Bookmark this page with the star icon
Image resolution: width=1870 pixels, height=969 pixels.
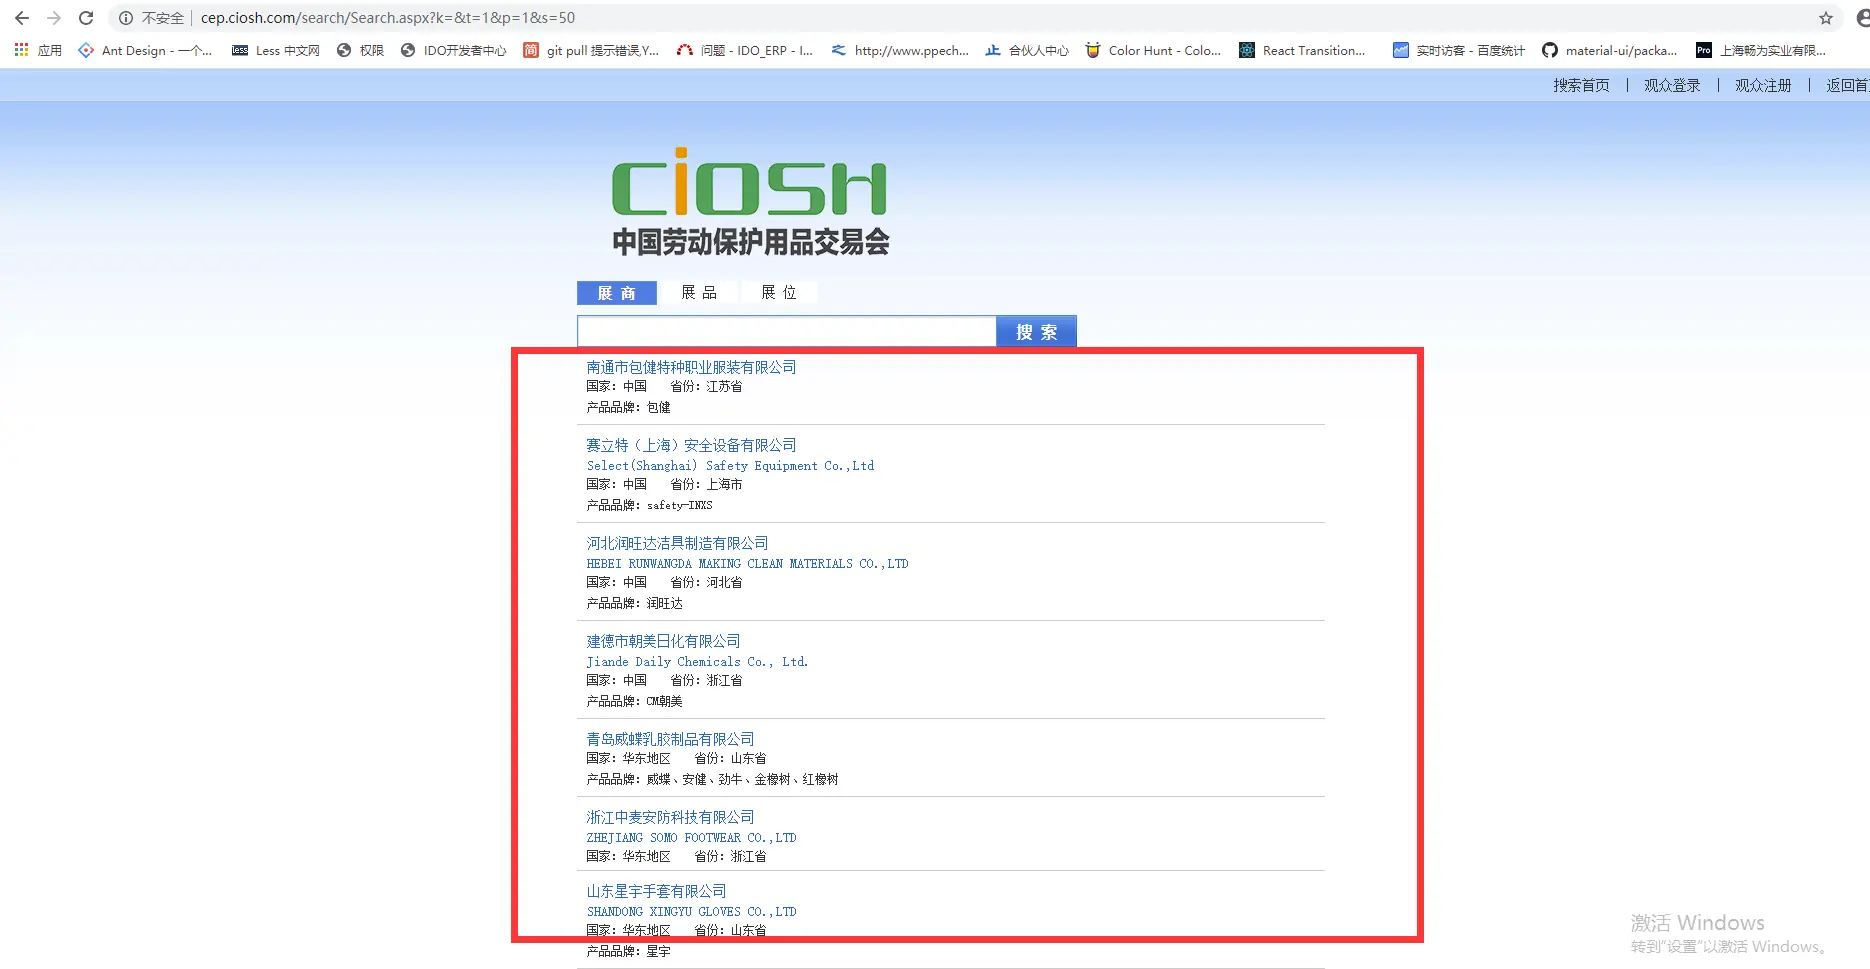tap(1826, 18)
